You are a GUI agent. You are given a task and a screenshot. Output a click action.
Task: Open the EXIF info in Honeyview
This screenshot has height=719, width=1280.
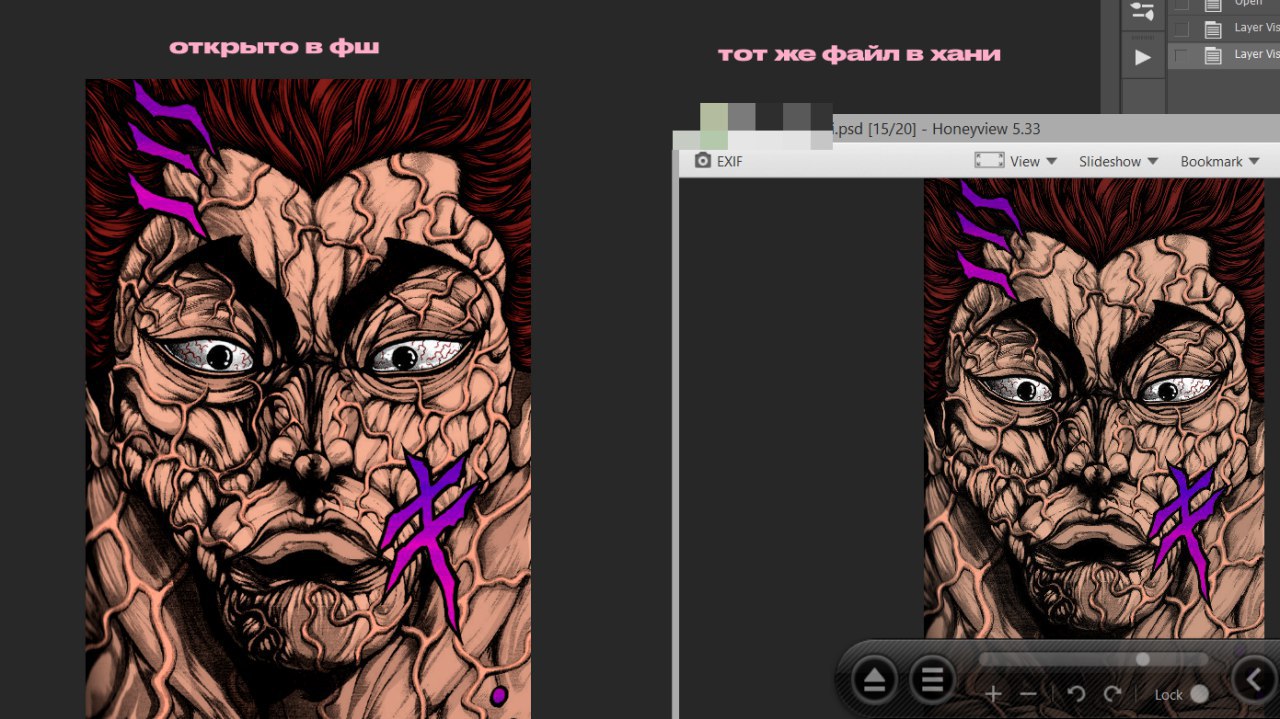719,161
